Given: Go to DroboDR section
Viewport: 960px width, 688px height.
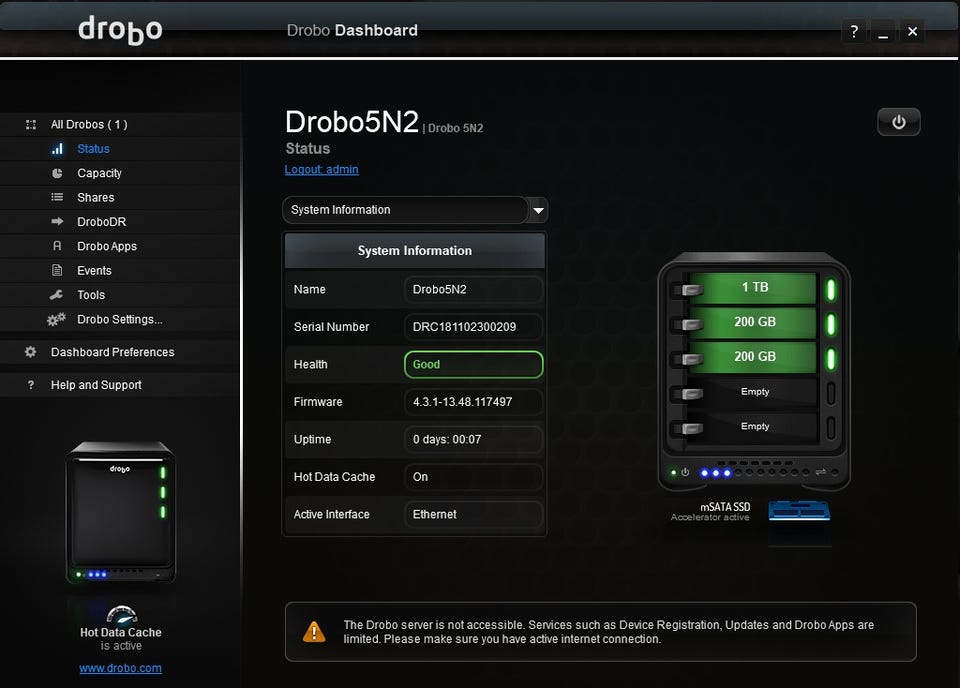Looking at the screenshot, I should coord(102,222).
